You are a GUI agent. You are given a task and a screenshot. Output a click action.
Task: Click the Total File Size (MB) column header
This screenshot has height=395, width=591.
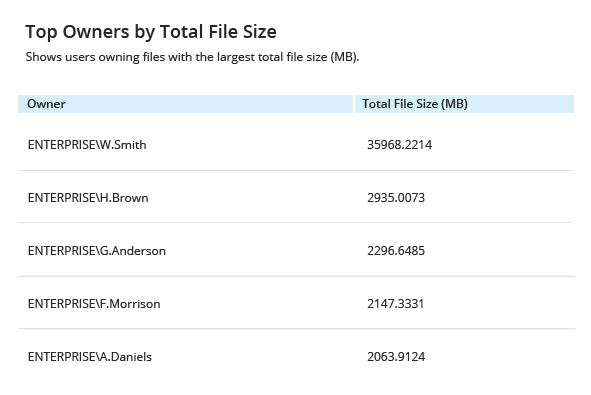464,104
